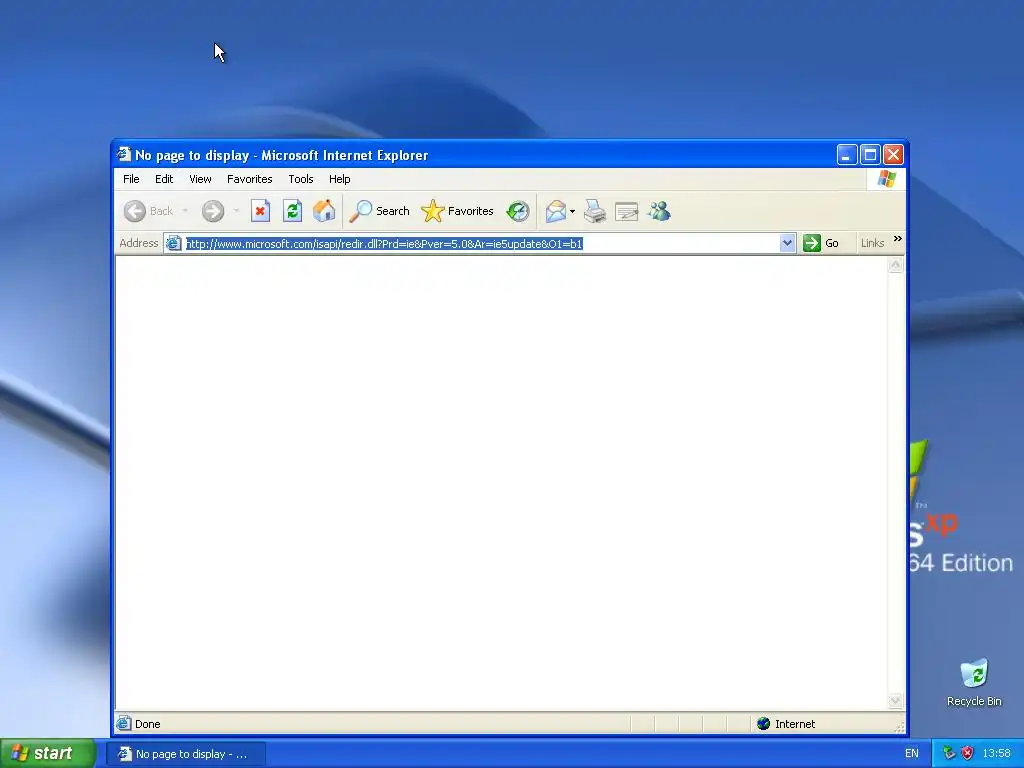
Task: Click the 13:58 taskbar clock
Action: pyautogui.click(x=997, y=753)
